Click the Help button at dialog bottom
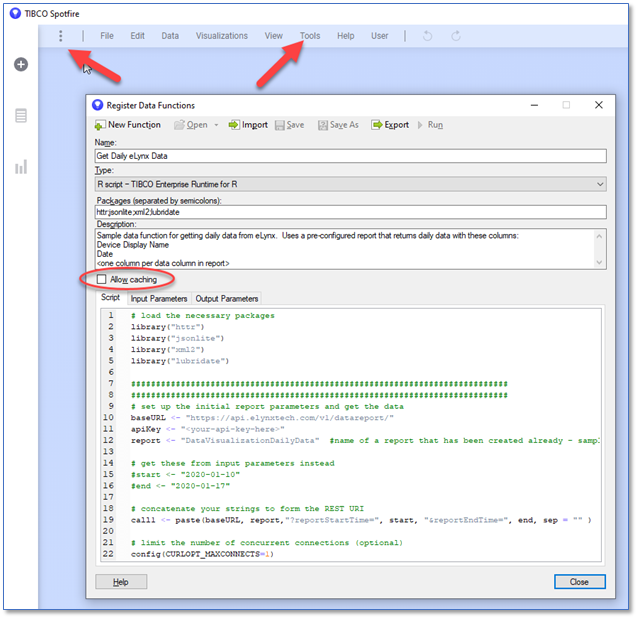This screenshot has width=638, height=619. [121, 582]
